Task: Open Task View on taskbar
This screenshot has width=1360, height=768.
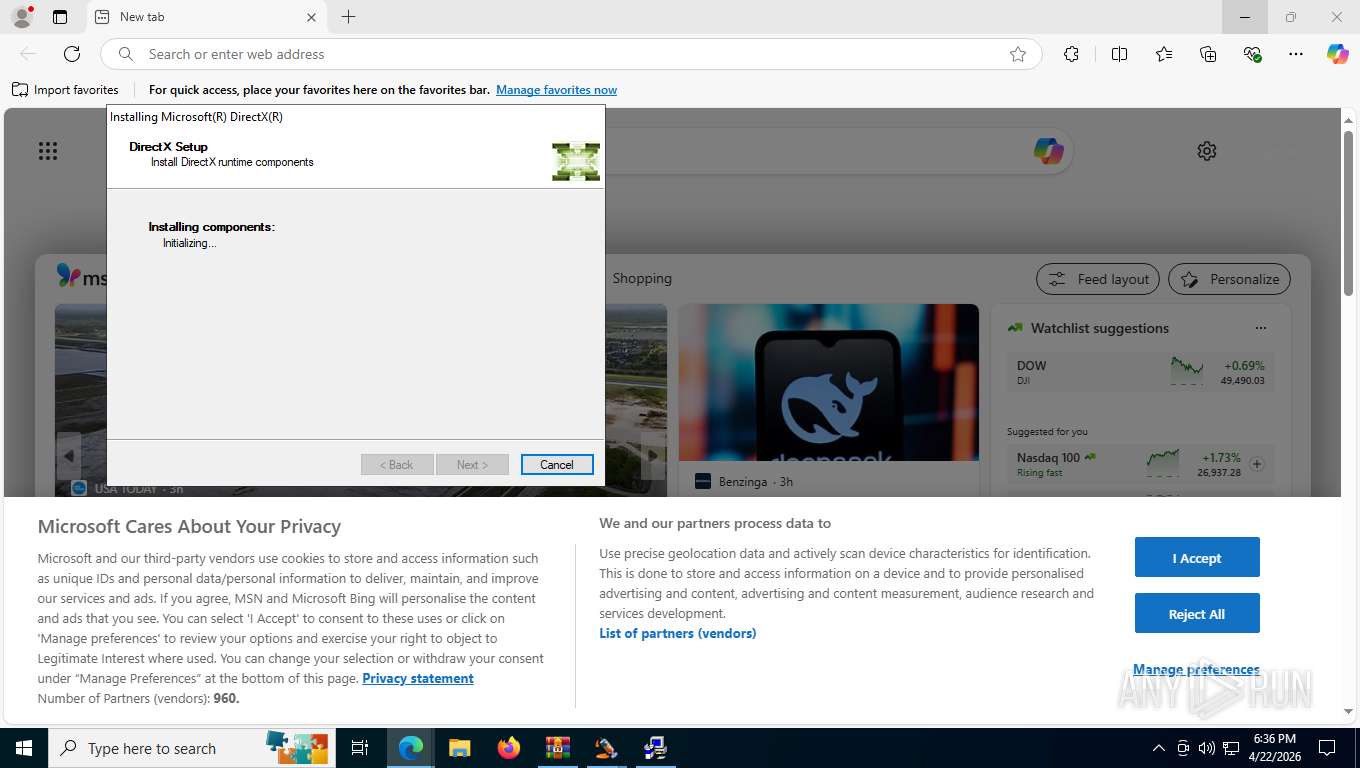Action: tap(360, 748)
